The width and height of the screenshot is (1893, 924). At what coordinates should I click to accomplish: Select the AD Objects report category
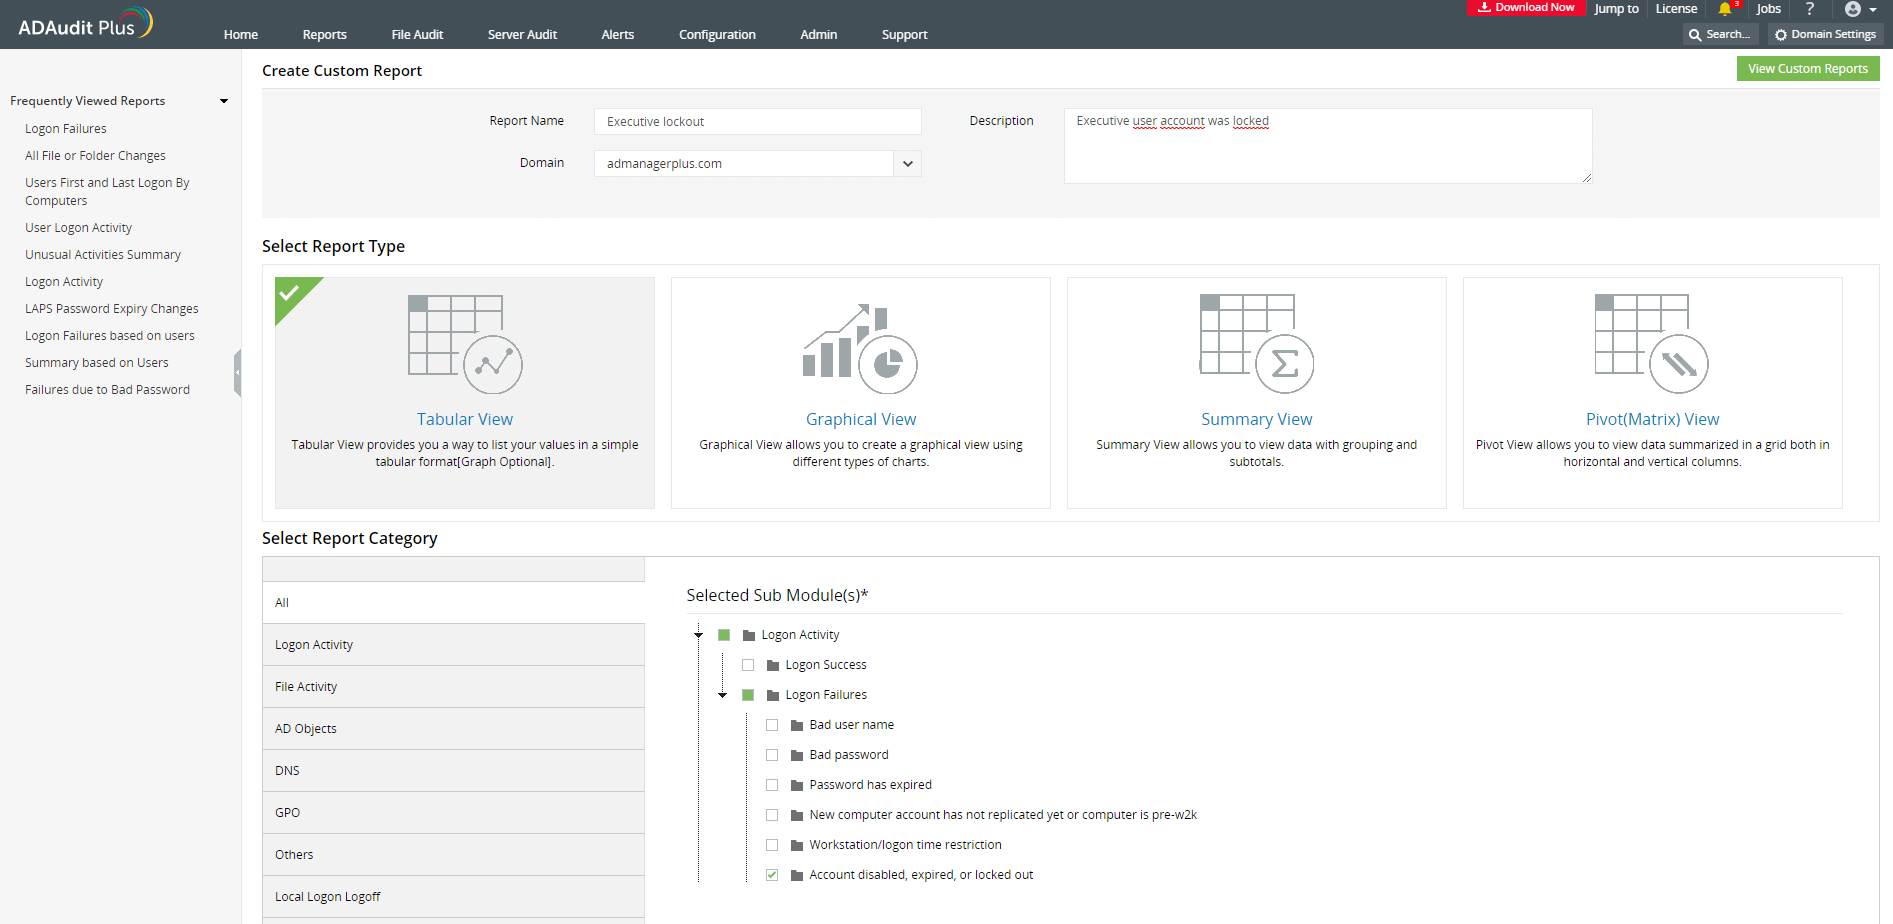pyautogui.click(x=454, y=729)
